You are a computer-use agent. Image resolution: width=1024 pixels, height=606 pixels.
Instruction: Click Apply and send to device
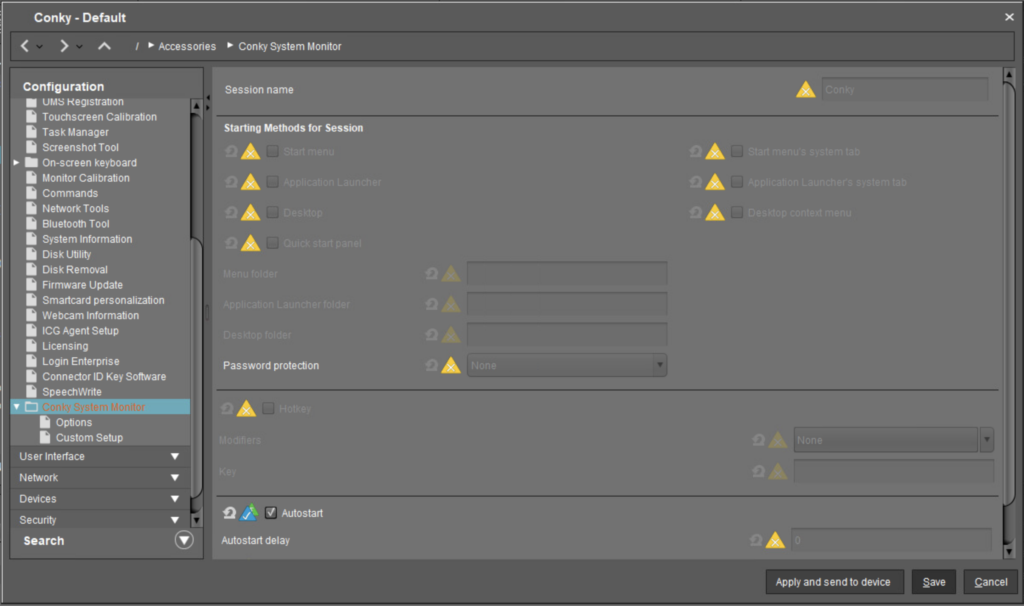pos(834,582)
